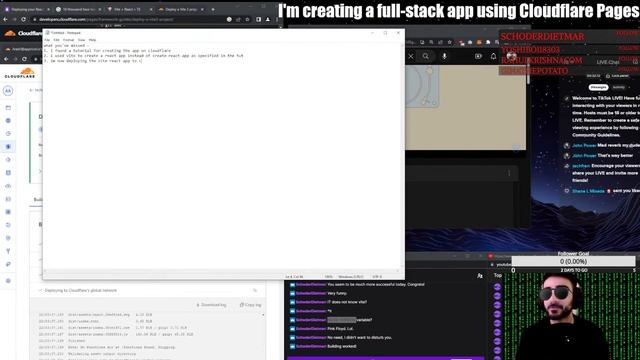Click the orange Cloudflare logo in the dashboard
The width and height of the screenshot is (640, 360).
coord(20,73)
